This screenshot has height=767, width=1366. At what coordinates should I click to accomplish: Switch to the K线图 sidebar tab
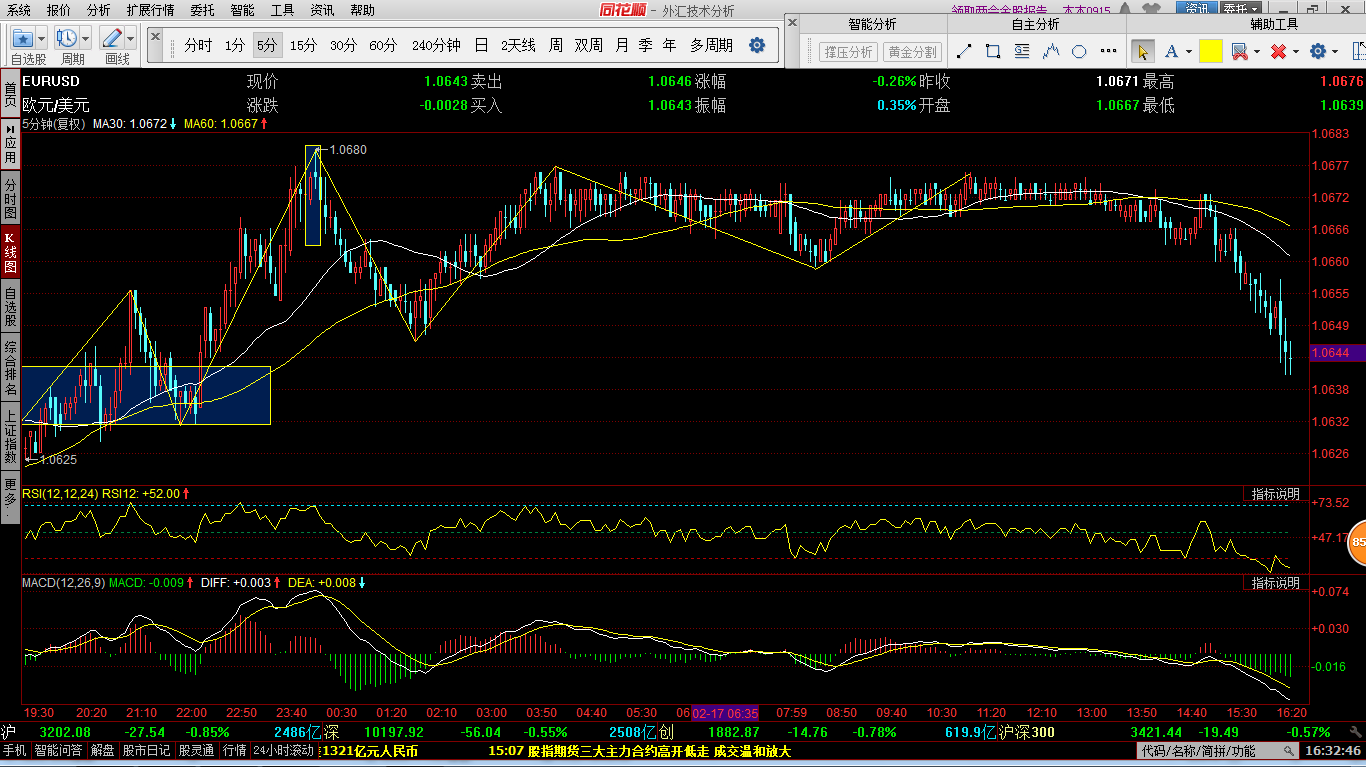point(10,252)
